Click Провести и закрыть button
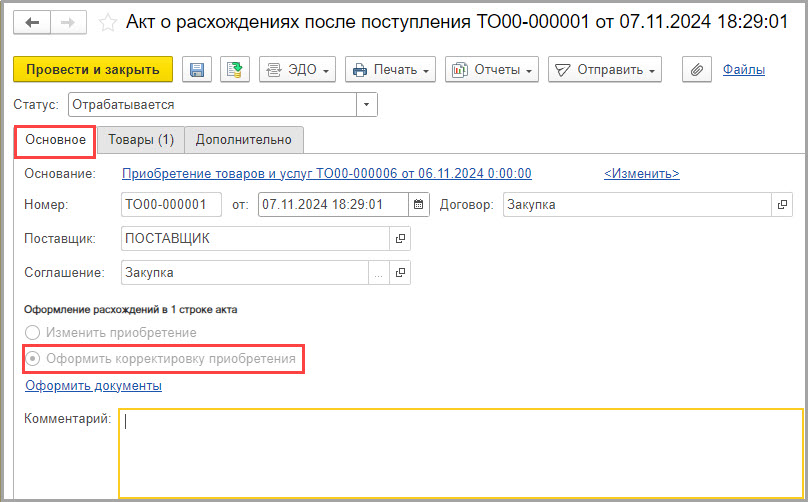Image resolution: width=808 pixels, height=502 pixels. coord(93,70)
